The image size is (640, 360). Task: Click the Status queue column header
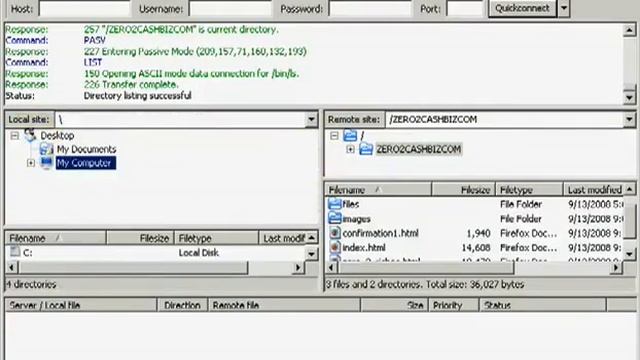(543, 305)
